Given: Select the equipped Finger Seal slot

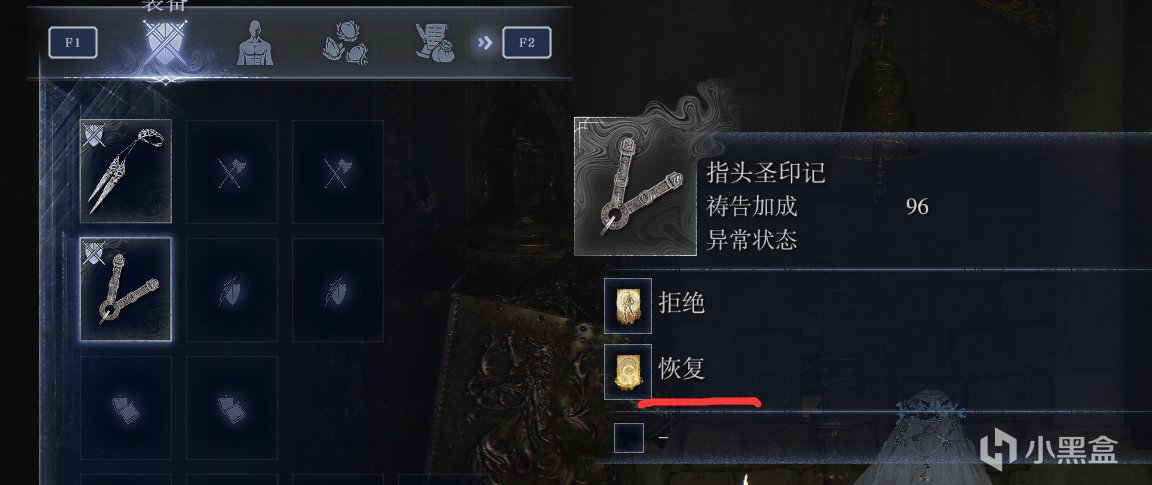Looking at the screenshot, I should point(126,289).
